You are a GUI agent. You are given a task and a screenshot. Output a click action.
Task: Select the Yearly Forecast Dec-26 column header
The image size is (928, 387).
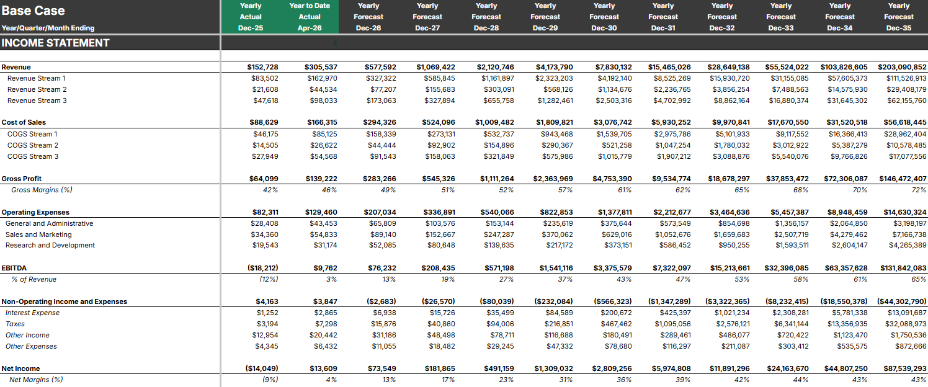click(369, 17)
